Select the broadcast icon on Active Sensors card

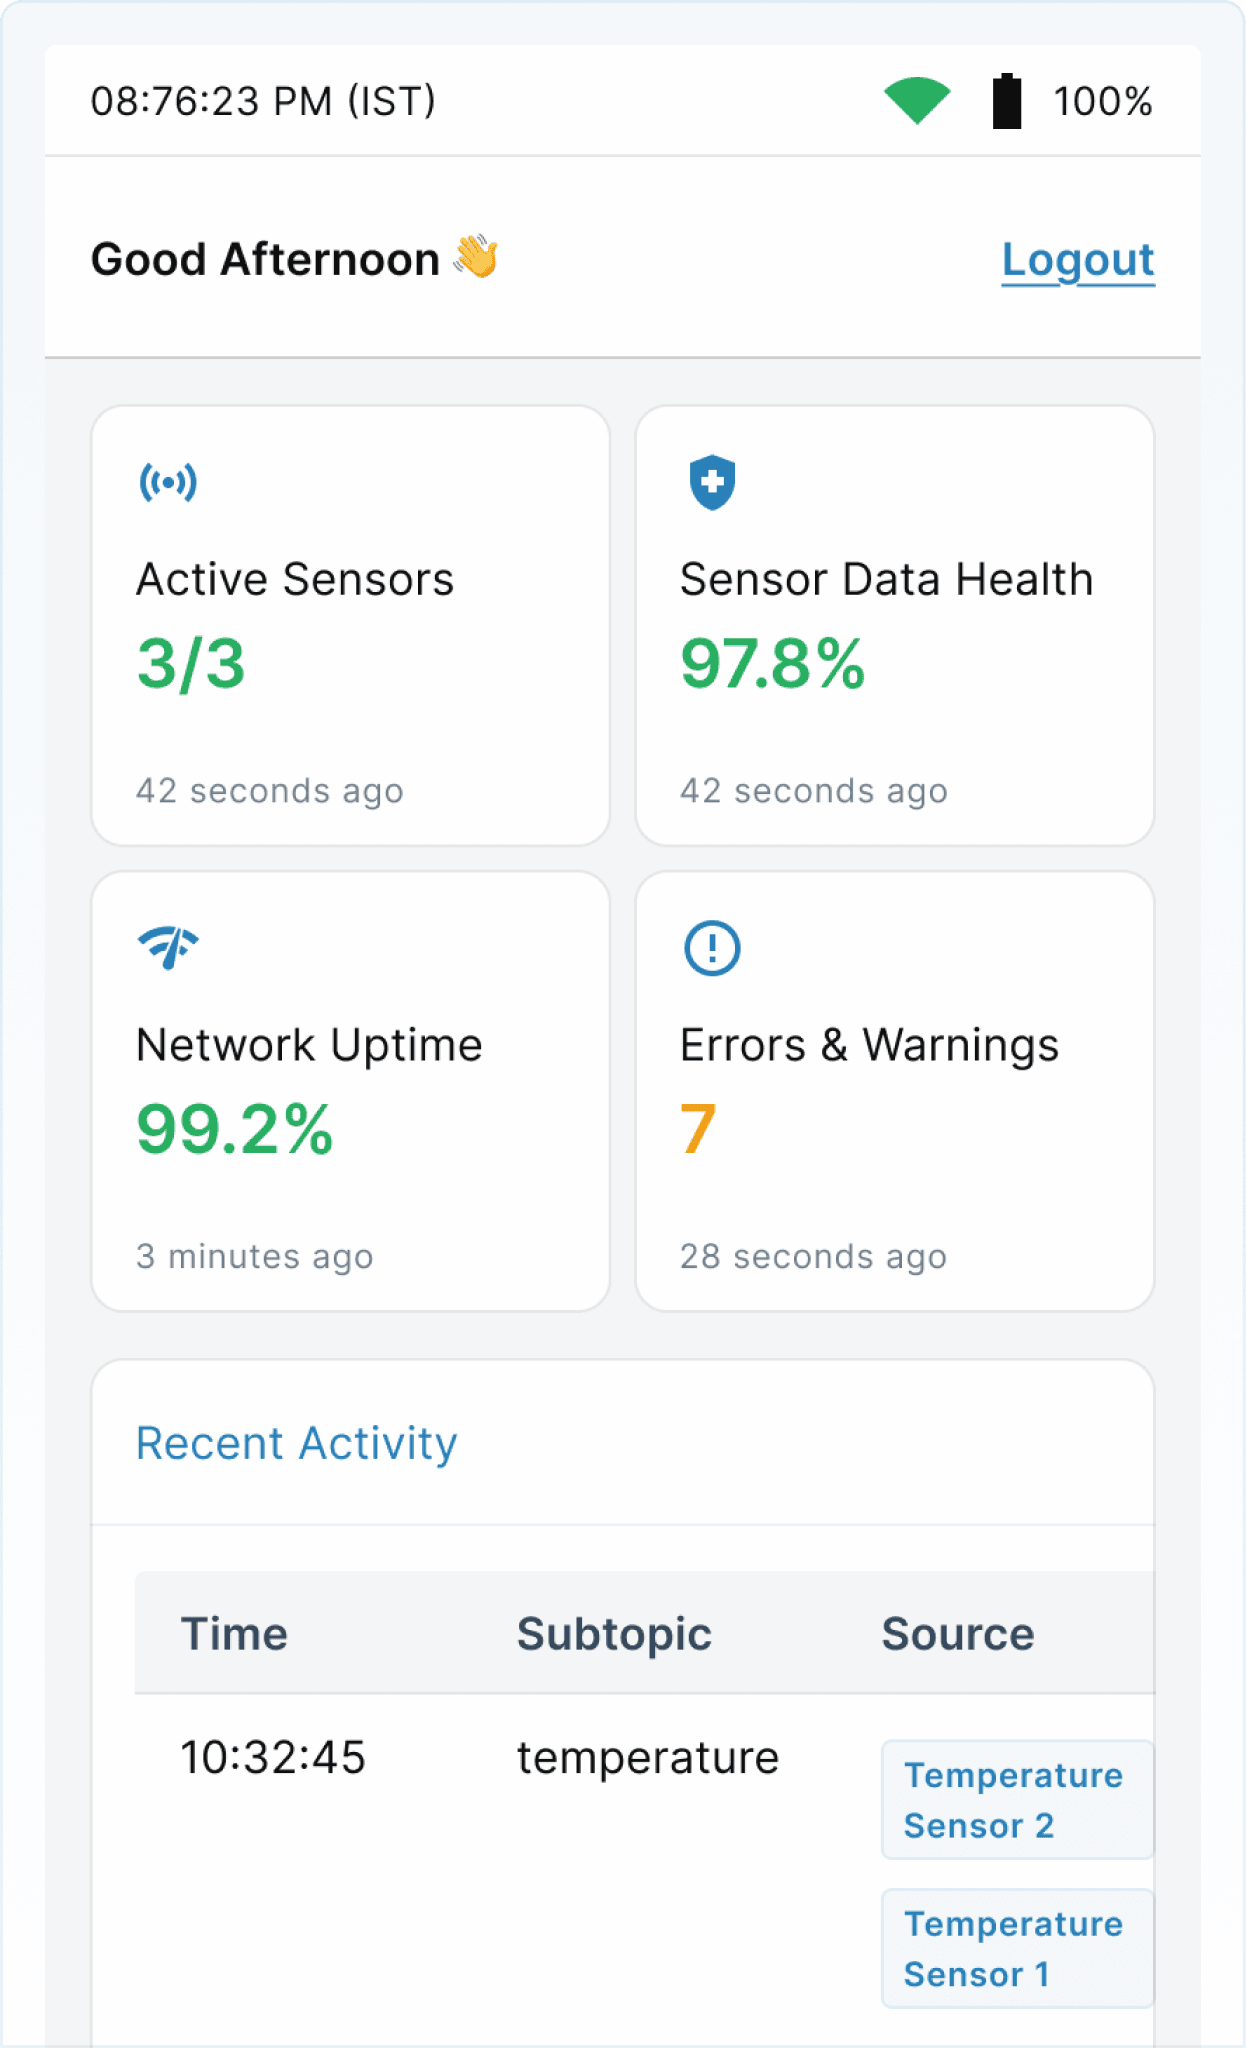click(170, 482)
